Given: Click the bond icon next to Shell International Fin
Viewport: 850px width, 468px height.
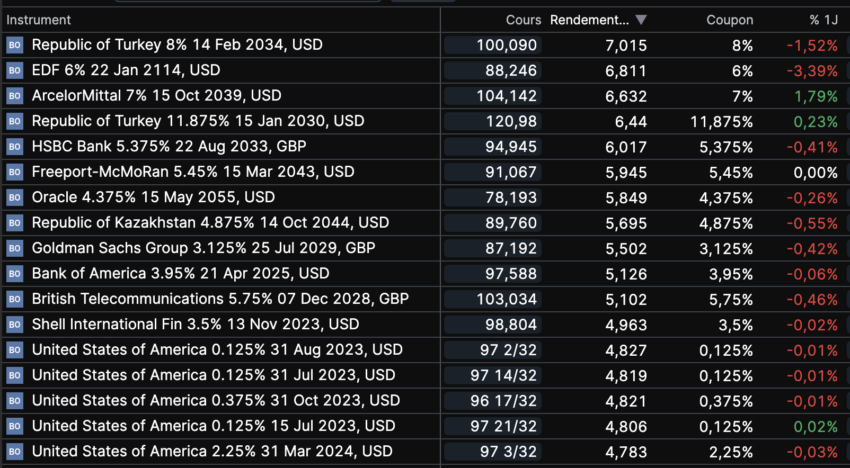Looking at the screenshot, I should pyautogui.click(x=14, y=324).
